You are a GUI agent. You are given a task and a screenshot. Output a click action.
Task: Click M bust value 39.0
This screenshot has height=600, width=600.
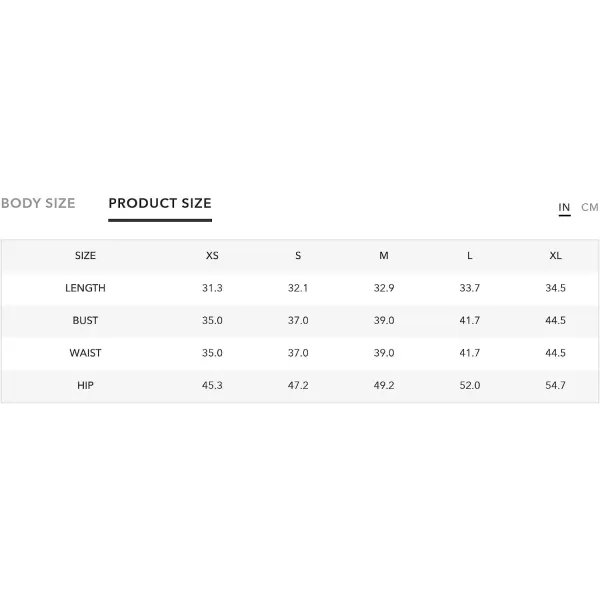pos(384,320)
